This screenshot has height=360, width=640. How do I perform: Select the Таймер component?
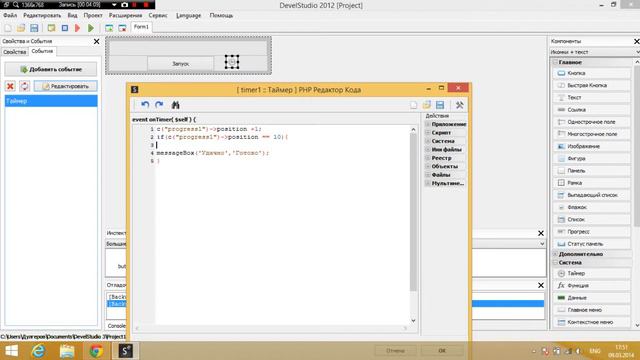coord(592,273)
